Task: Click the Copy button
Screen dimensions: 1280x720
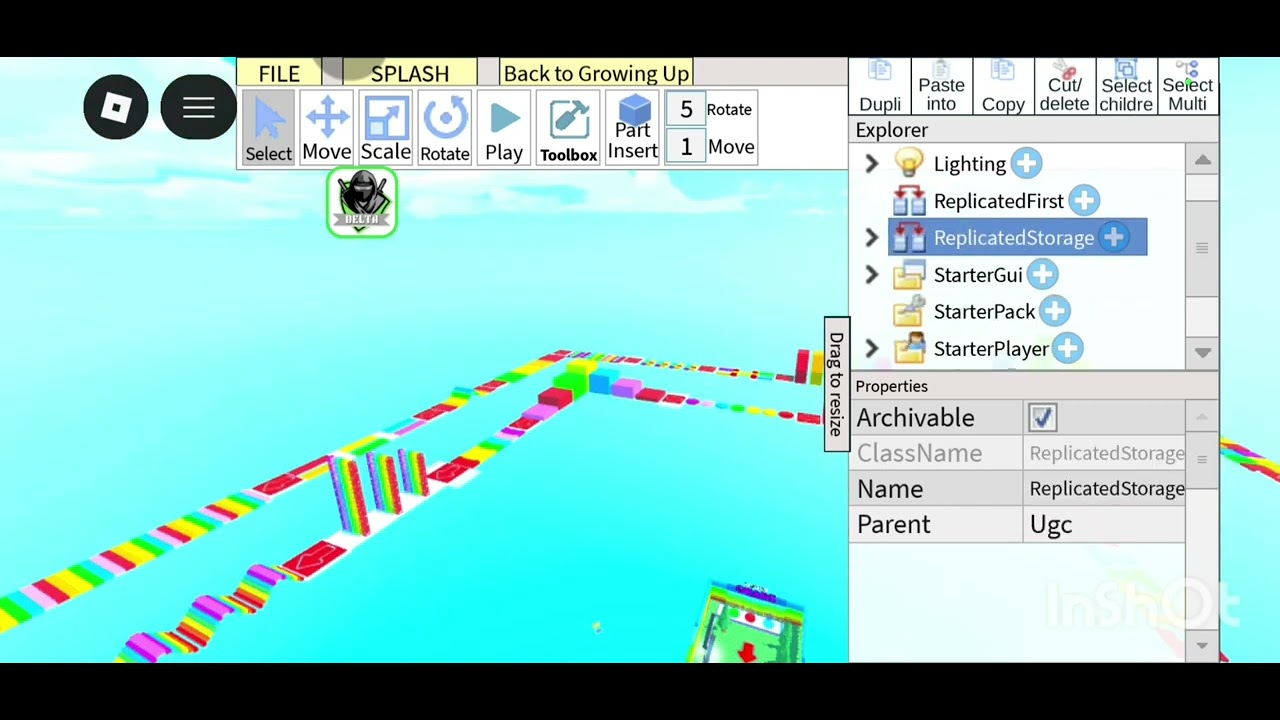Action: (x=1003, y=87)
